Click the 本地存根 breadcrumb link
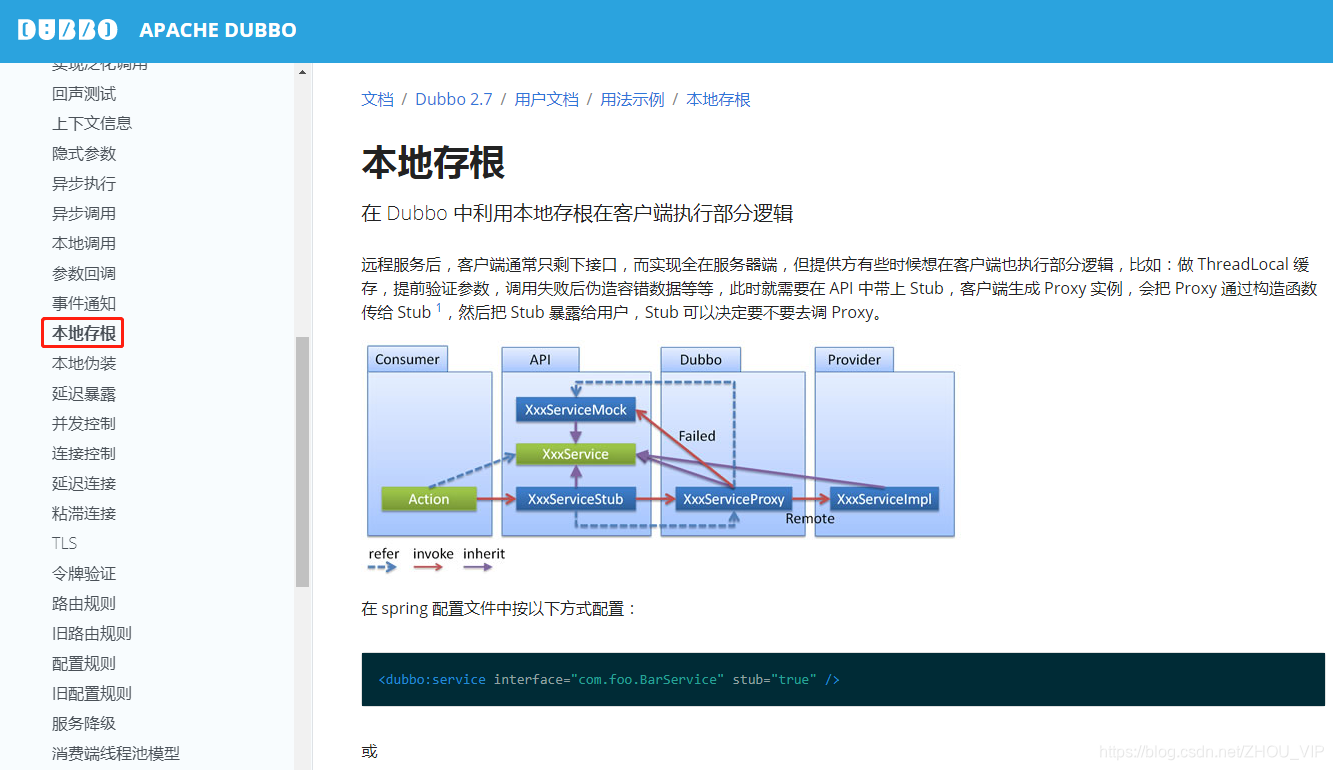The height and width of the screenshot is (770, 1333). click(718, 99)
